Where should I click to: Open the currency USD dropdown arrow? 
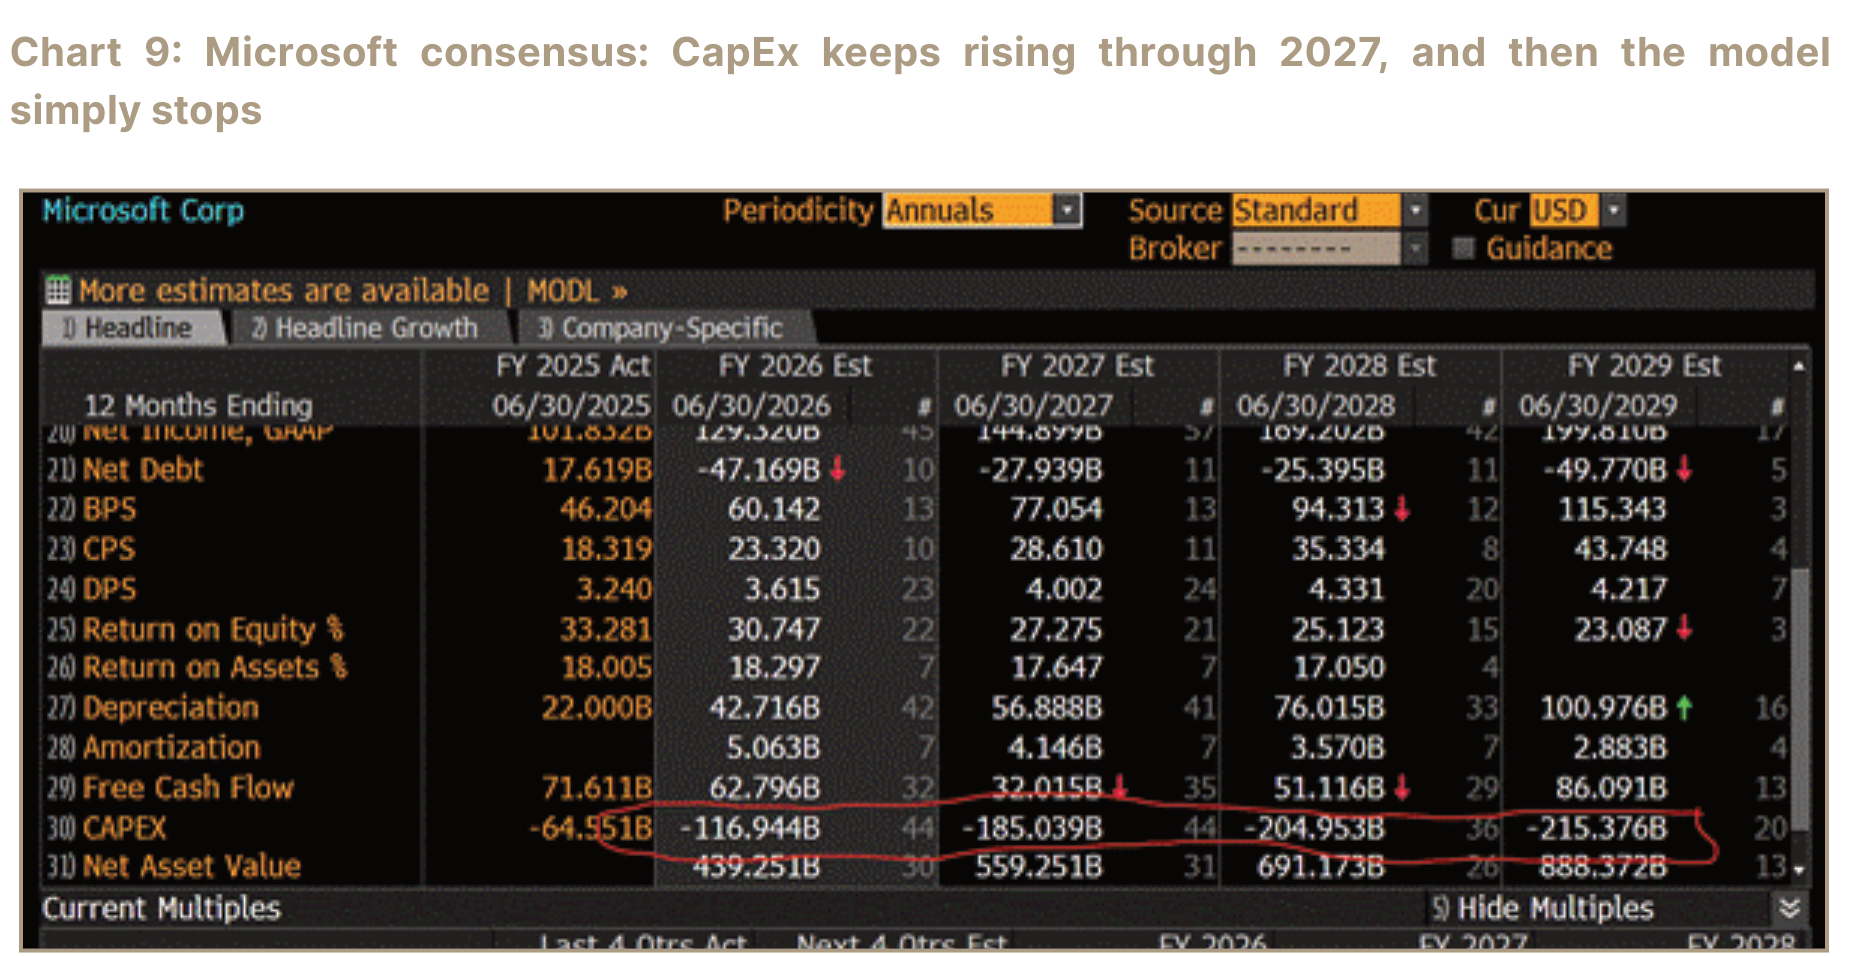(x=1613, y=211)
